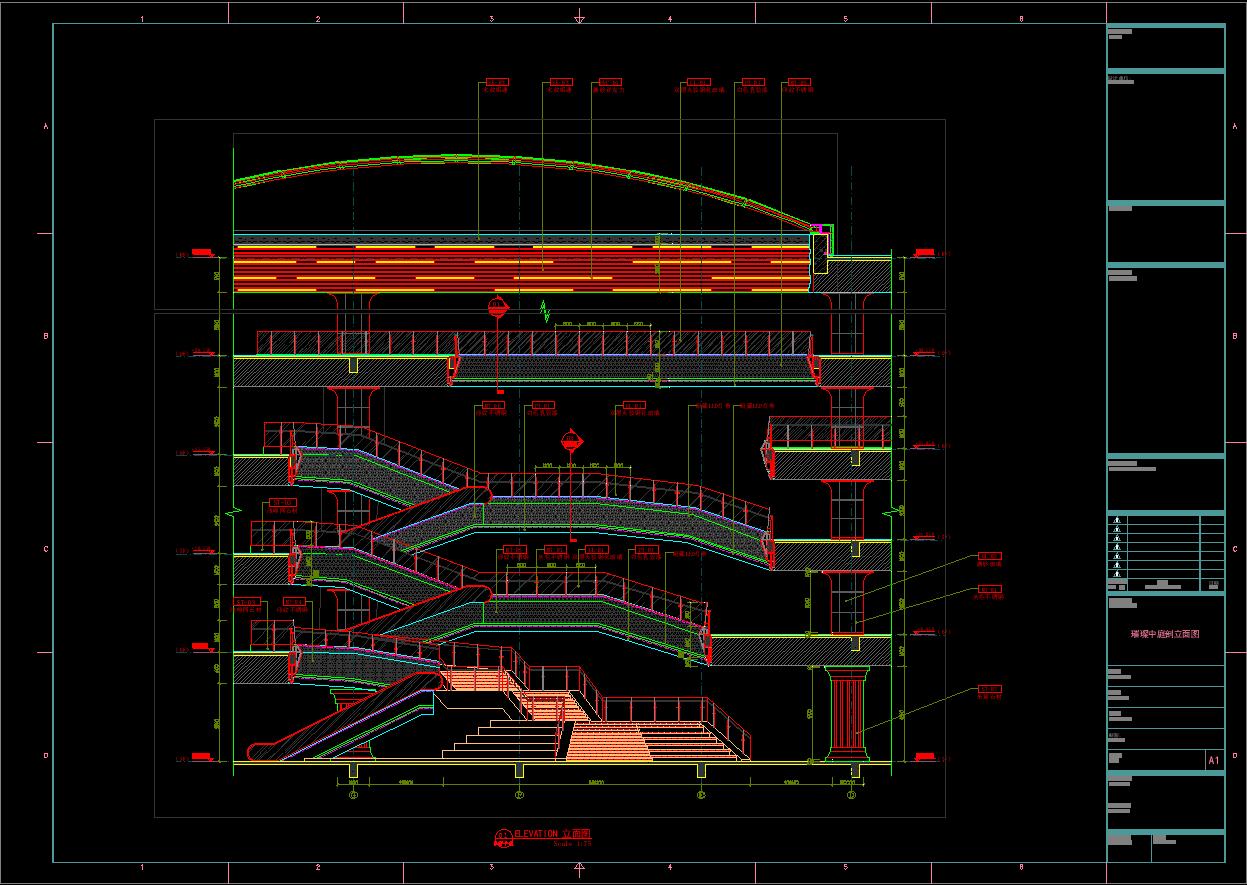Viewport: 1247px width, 885px height.
Task: Select the center mark arrow on top border
Action: pos(579,17)
